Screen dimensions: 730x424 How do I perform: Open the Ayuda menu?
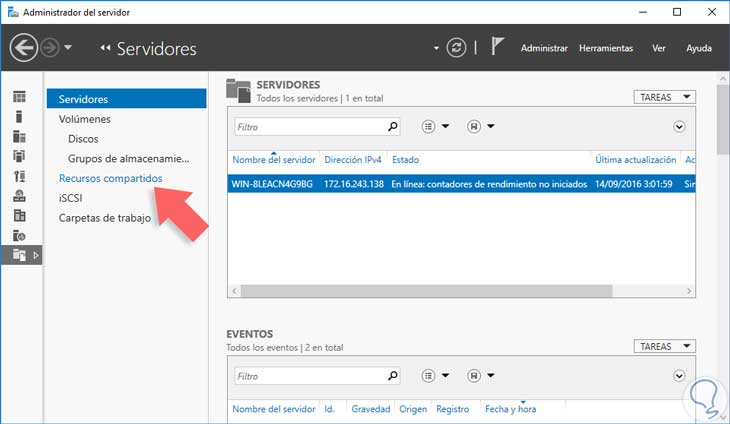pos(699,48)
